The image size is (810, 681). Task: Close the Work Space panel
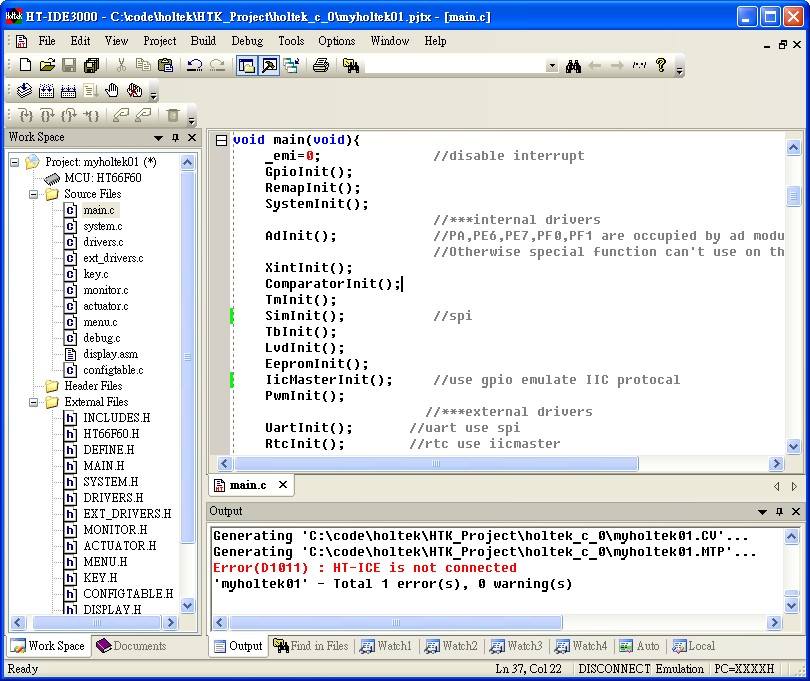[x=192, y=137]
